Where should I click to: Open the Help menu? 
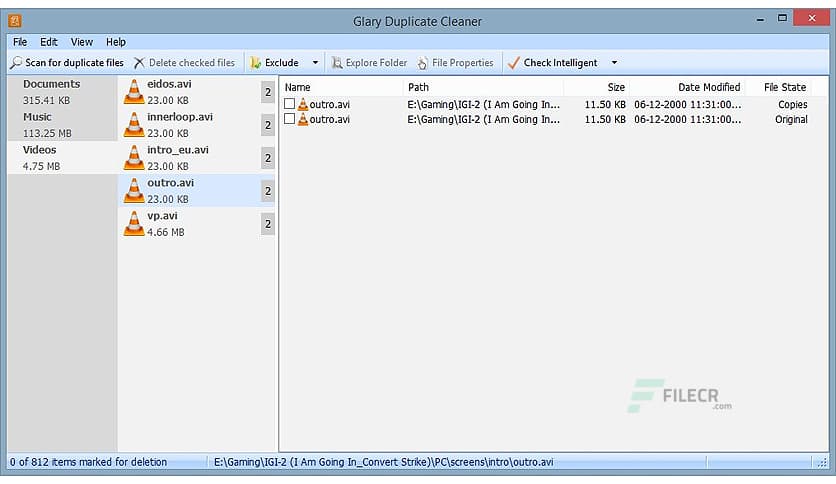click(116, 42)
